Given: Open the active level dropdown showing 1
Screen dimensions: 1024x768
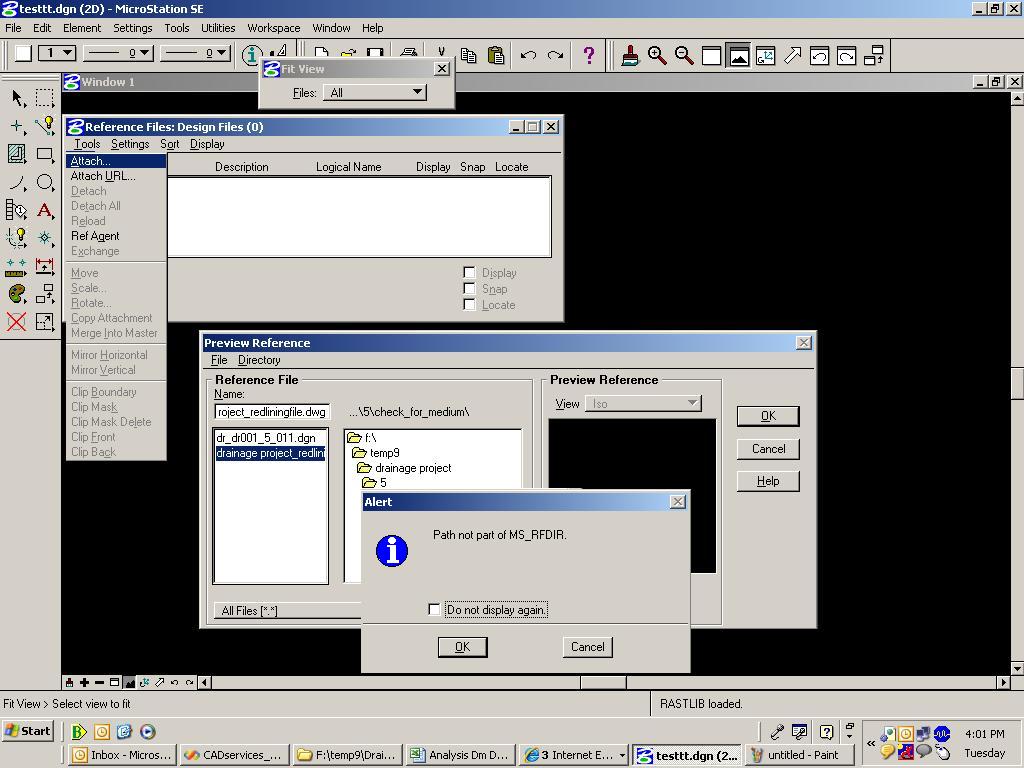Looking at the screenshot, I should click(x=57, y=53).
